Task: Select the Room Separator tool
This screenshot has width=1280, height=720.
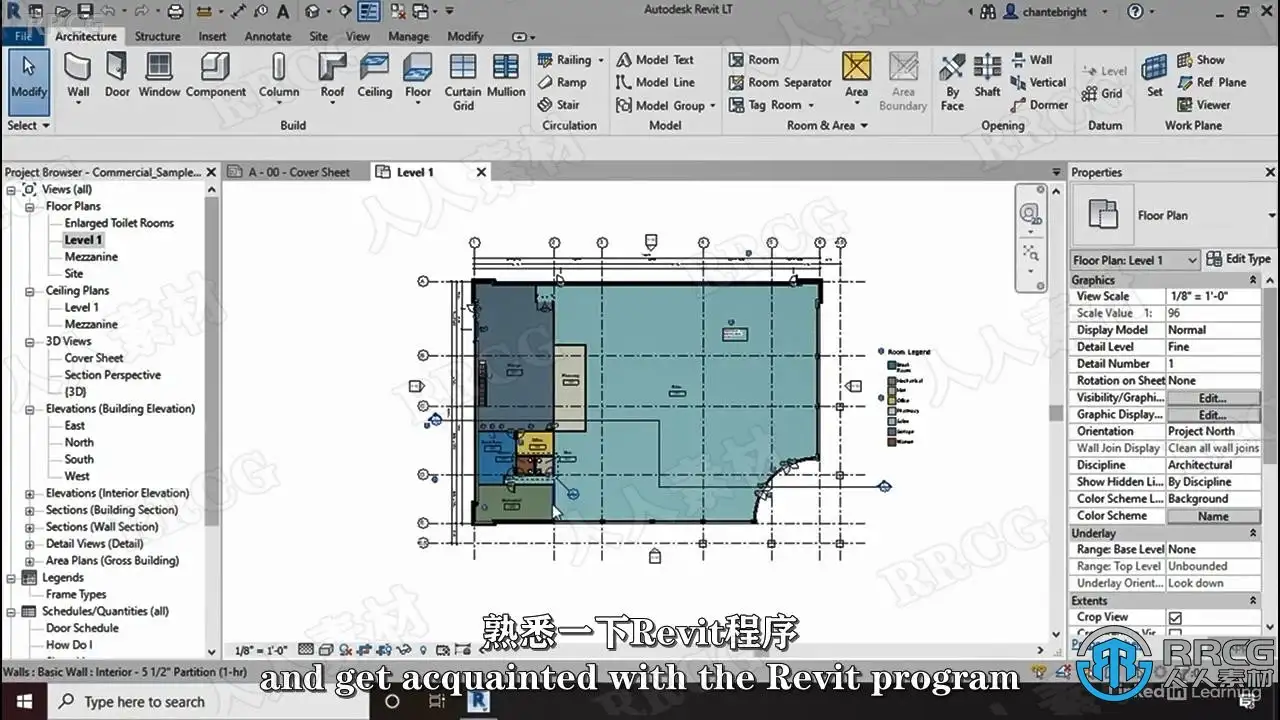Action: pos(780,82)
